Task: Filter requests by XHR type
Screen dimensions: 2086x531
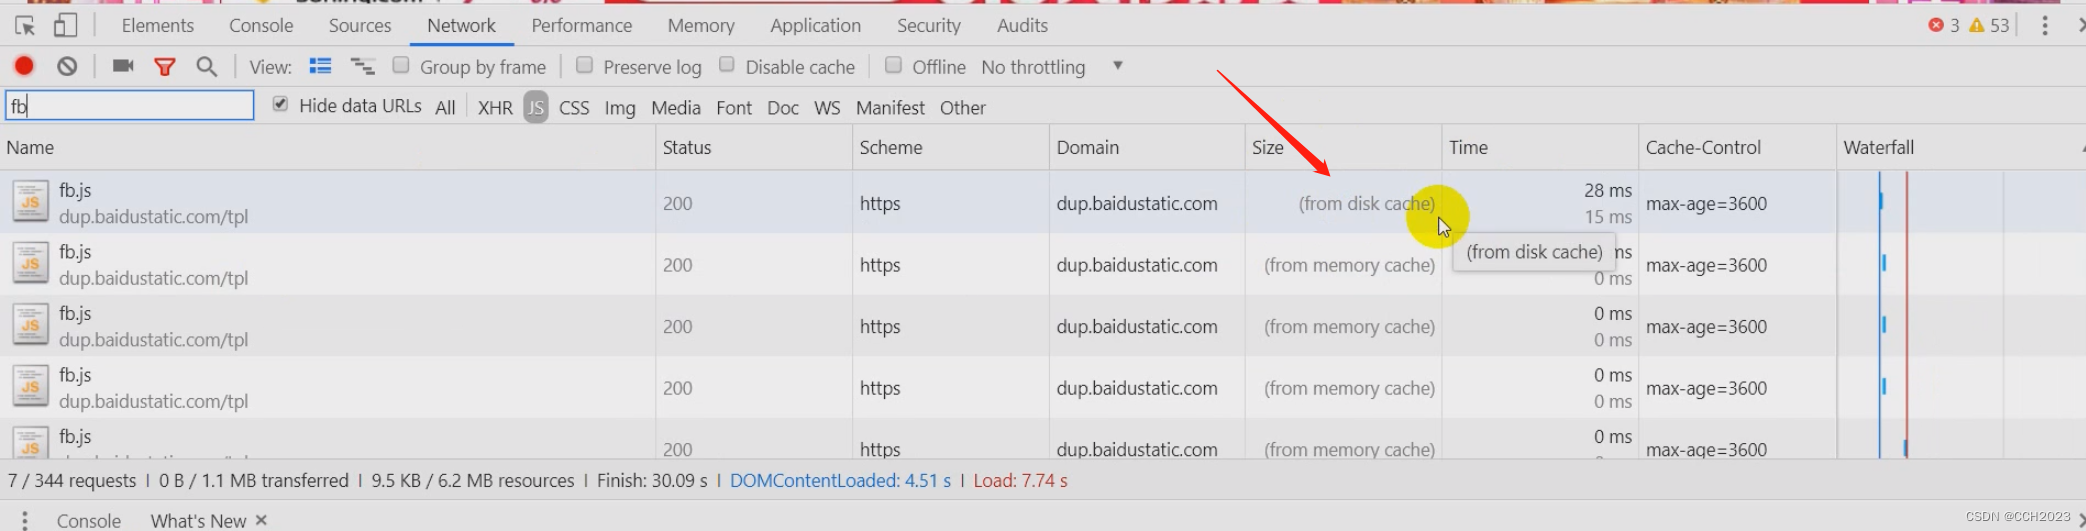Action: (x=495, y=108)
